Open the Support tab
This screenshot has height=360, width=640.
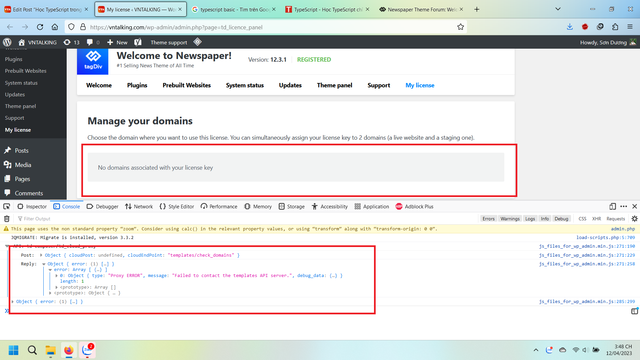point(379,85)
